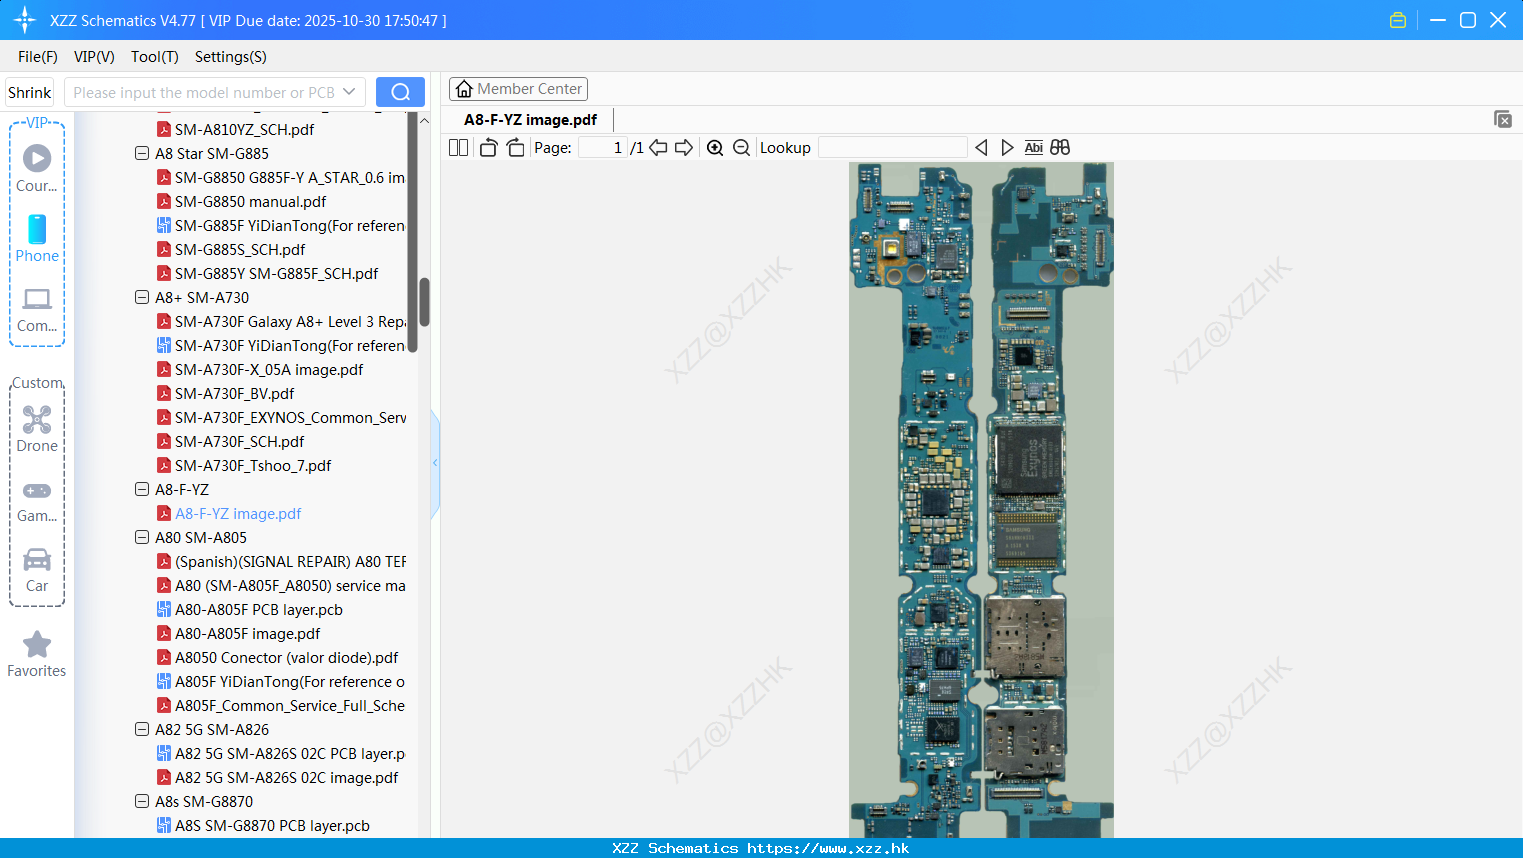
Task: Zoom out of the PDF
Action: tap(741, 147)
